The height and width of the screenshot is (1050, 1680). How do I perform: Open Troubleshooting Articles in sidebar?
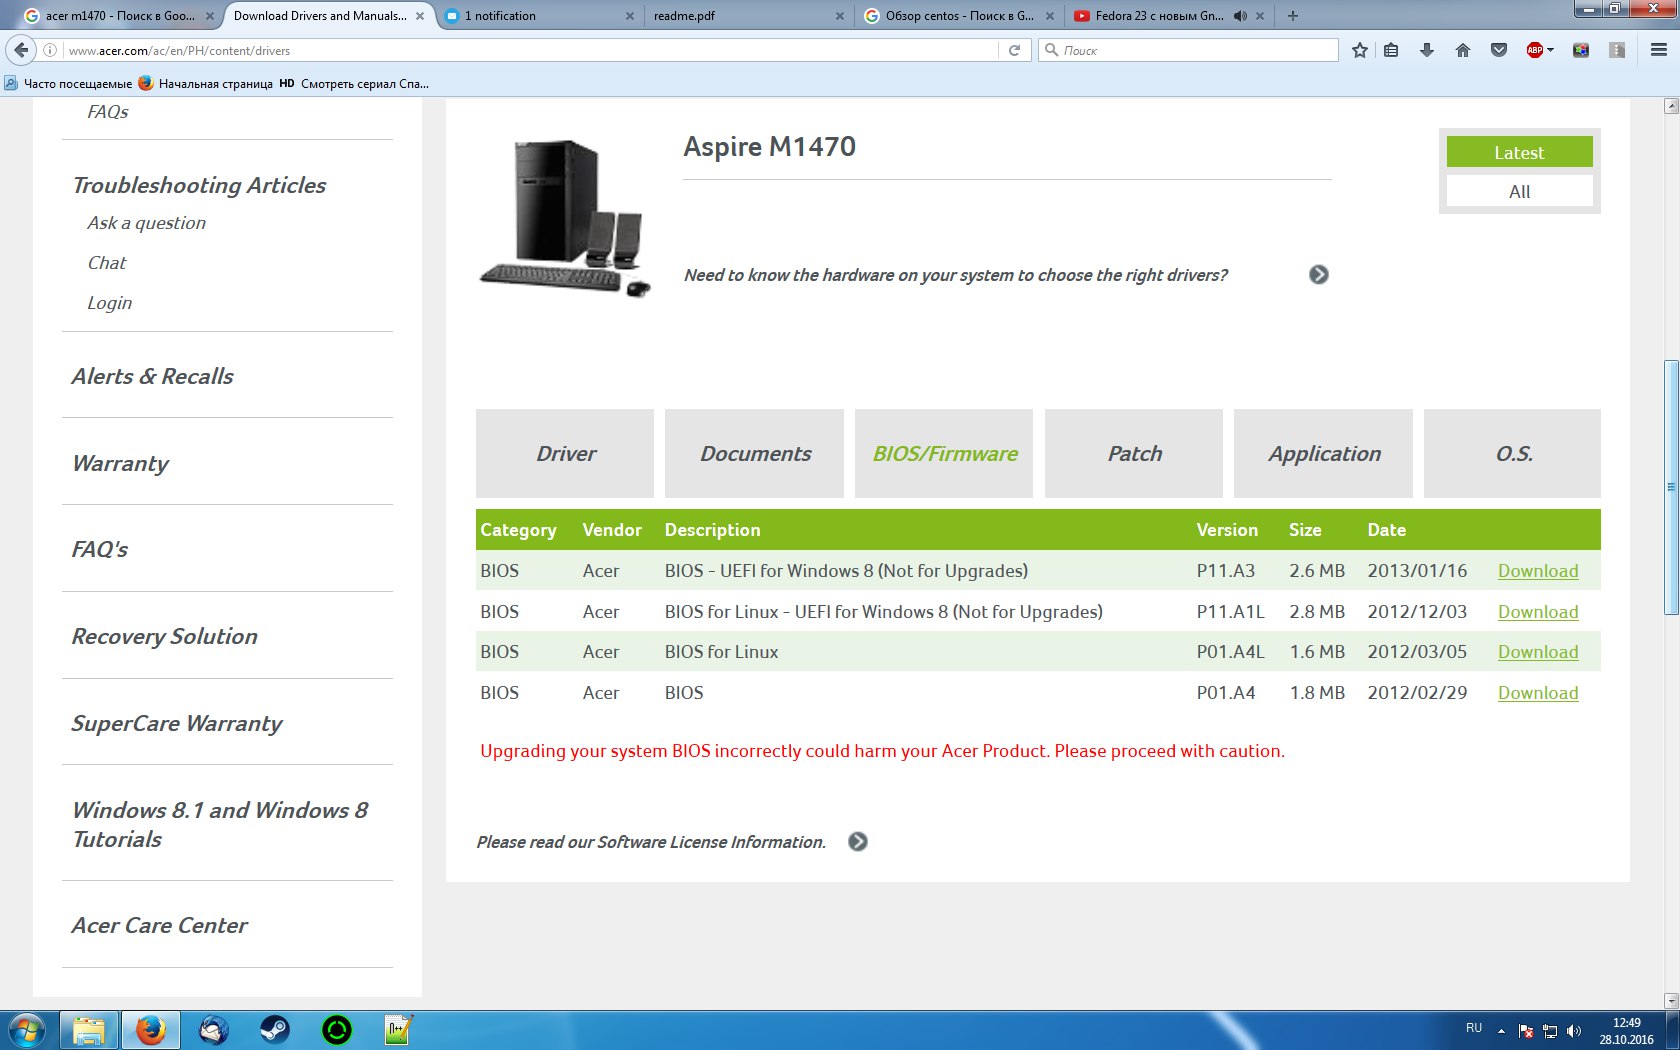(x=199, y=185)
